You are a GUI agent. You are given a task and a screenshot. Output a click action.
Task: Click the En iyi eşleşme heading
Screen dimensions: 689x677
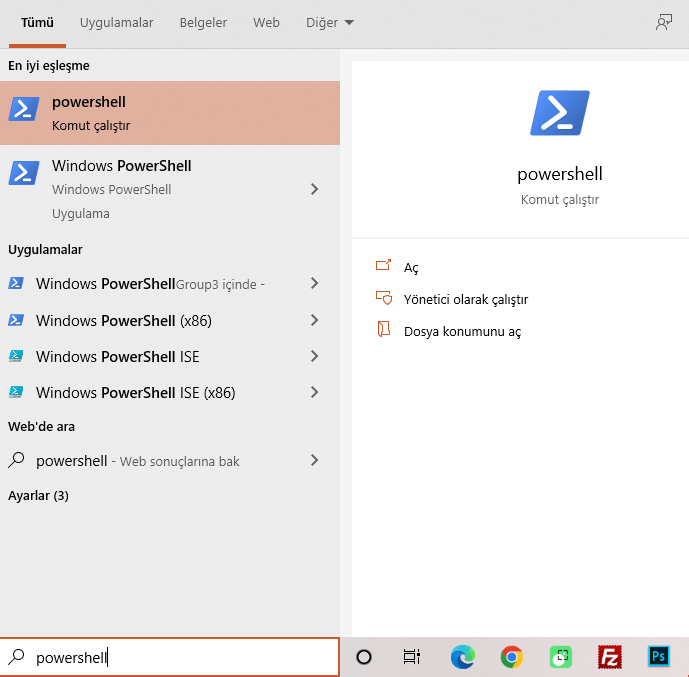(x=49, y=66)
